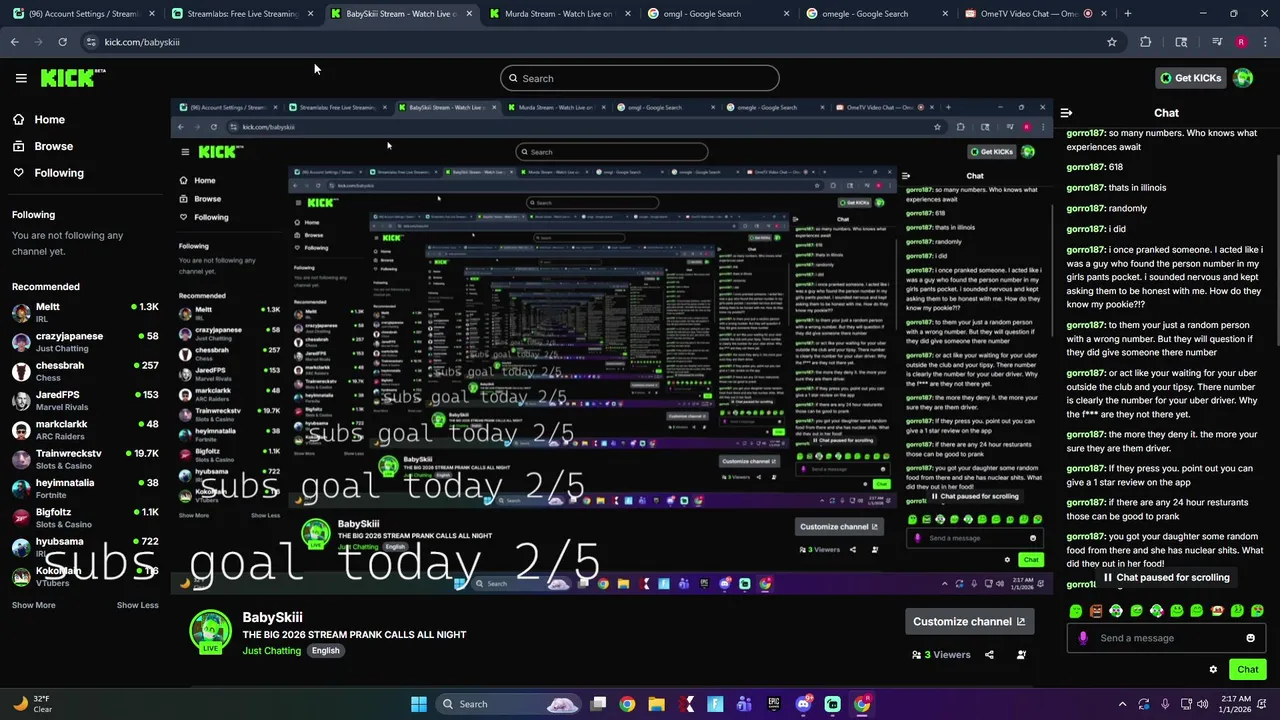Pick the first green emote in the row
The width and height of the screenshot is (1280, 720).
pyautogui.click(x=1076, y=611)
